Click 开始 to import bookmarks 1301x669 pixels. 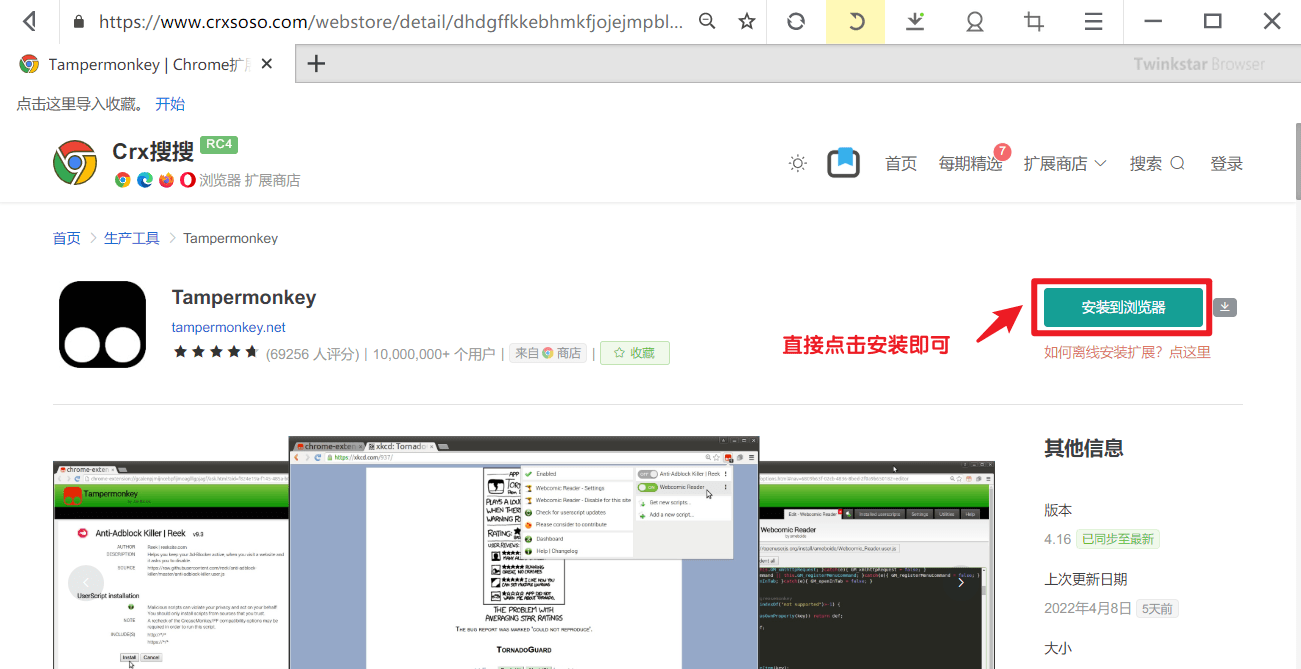coord(170,104)
